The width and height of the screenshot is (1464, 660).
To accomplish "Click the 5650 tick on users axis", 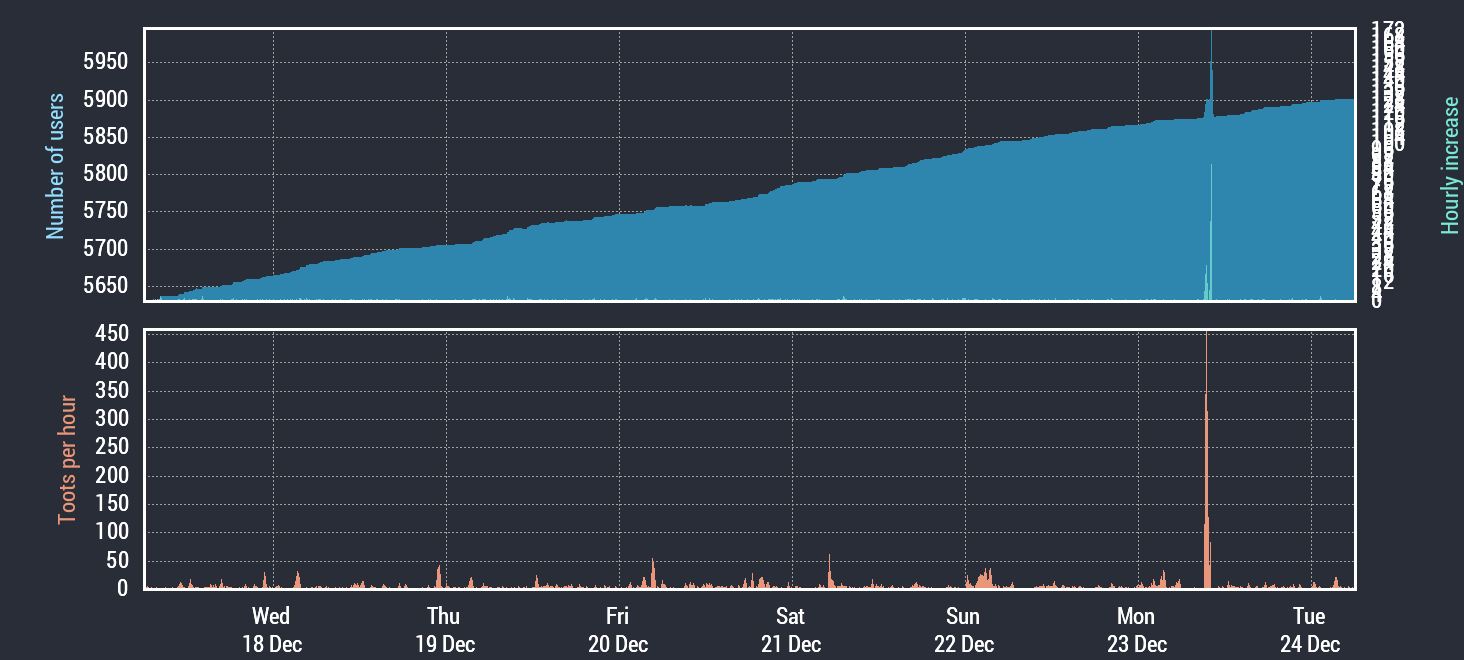I will 108,287.
